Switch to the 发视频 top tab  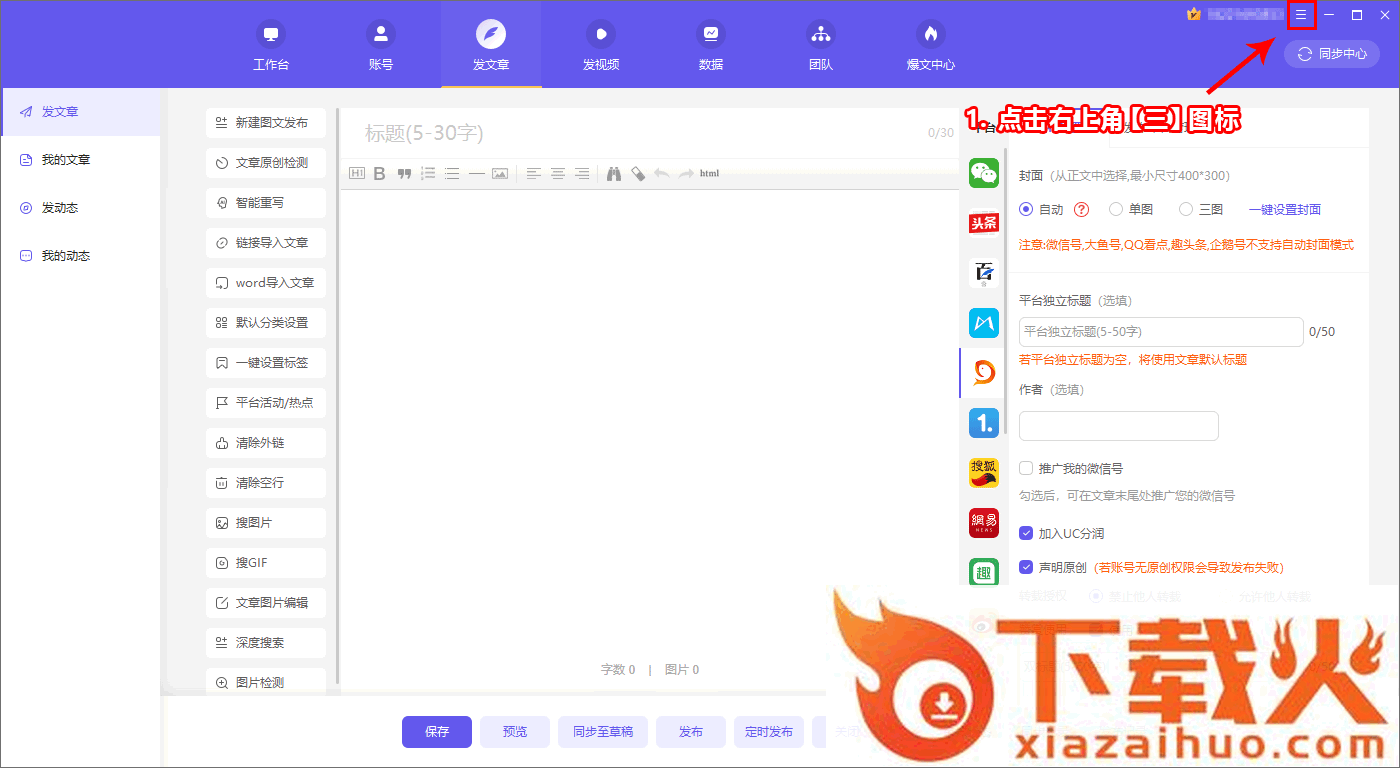point(601,45)
